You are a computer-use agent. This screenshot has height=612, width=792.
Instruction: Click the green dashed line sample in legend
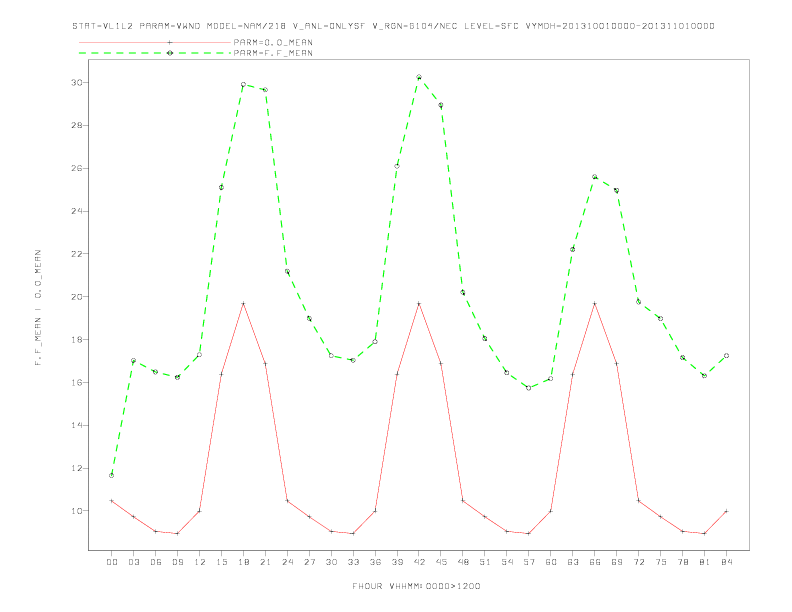pos(155,53)
